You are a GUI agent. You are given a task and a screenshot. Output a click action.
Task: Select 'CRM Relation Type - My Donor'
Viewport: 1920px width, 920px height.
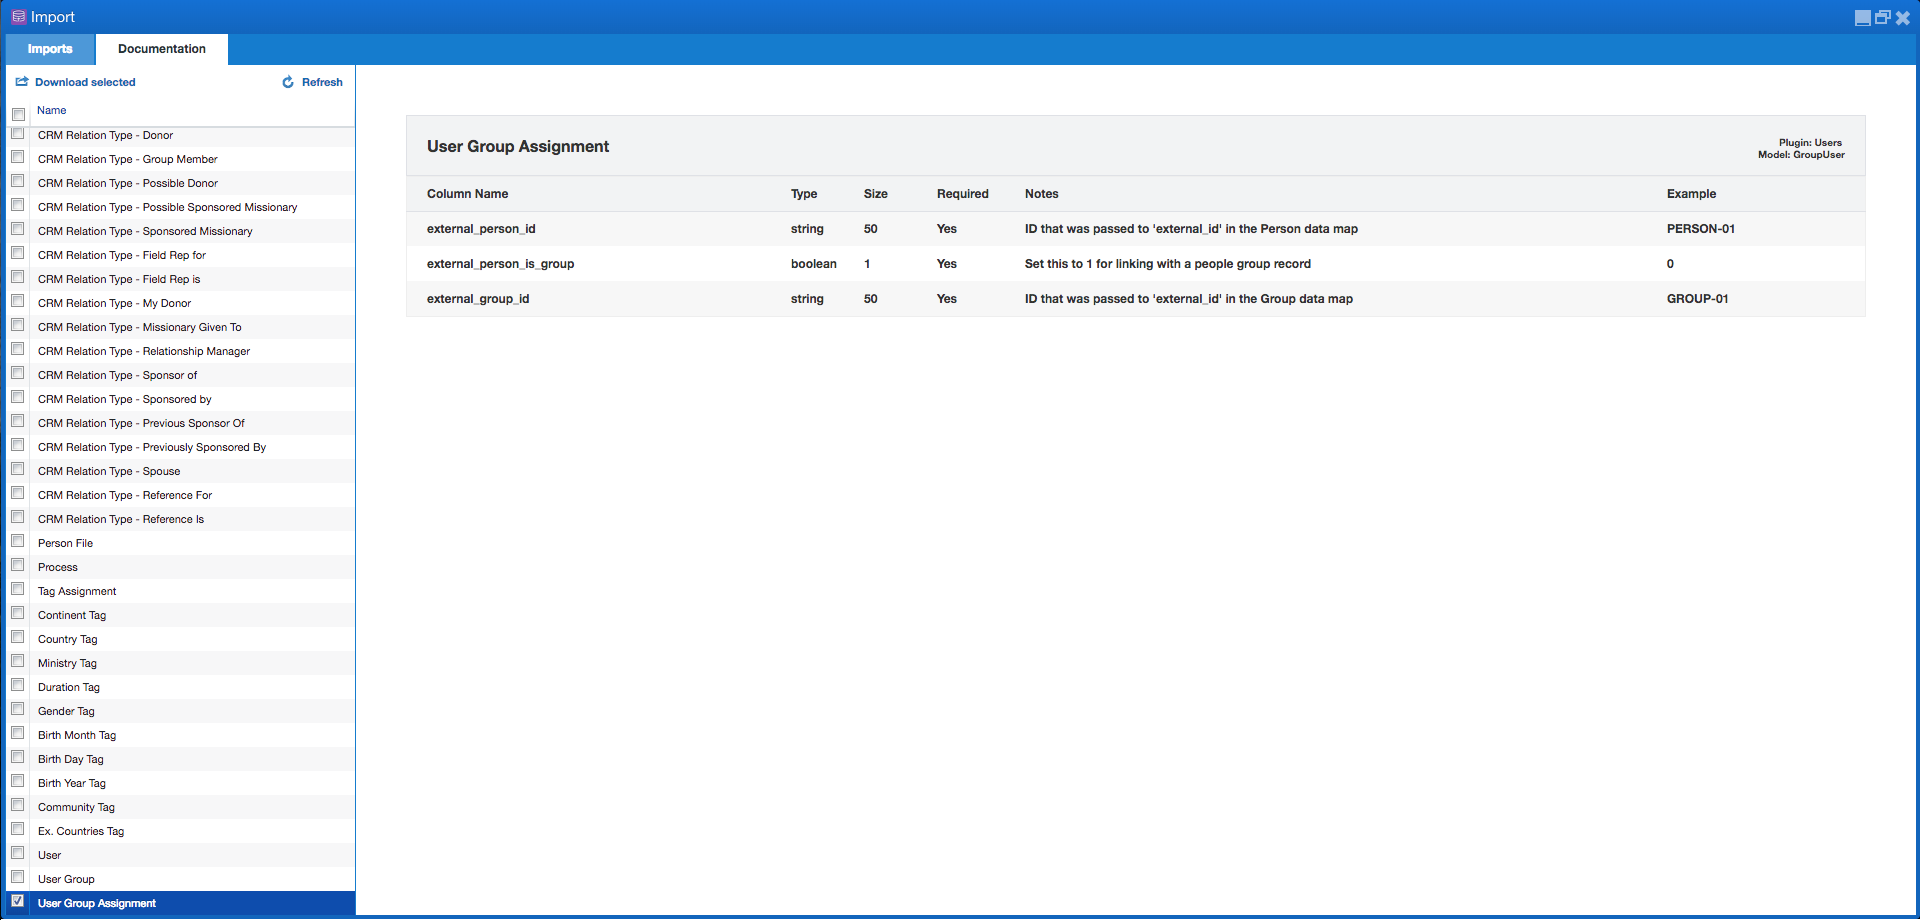tap(180, 303)
